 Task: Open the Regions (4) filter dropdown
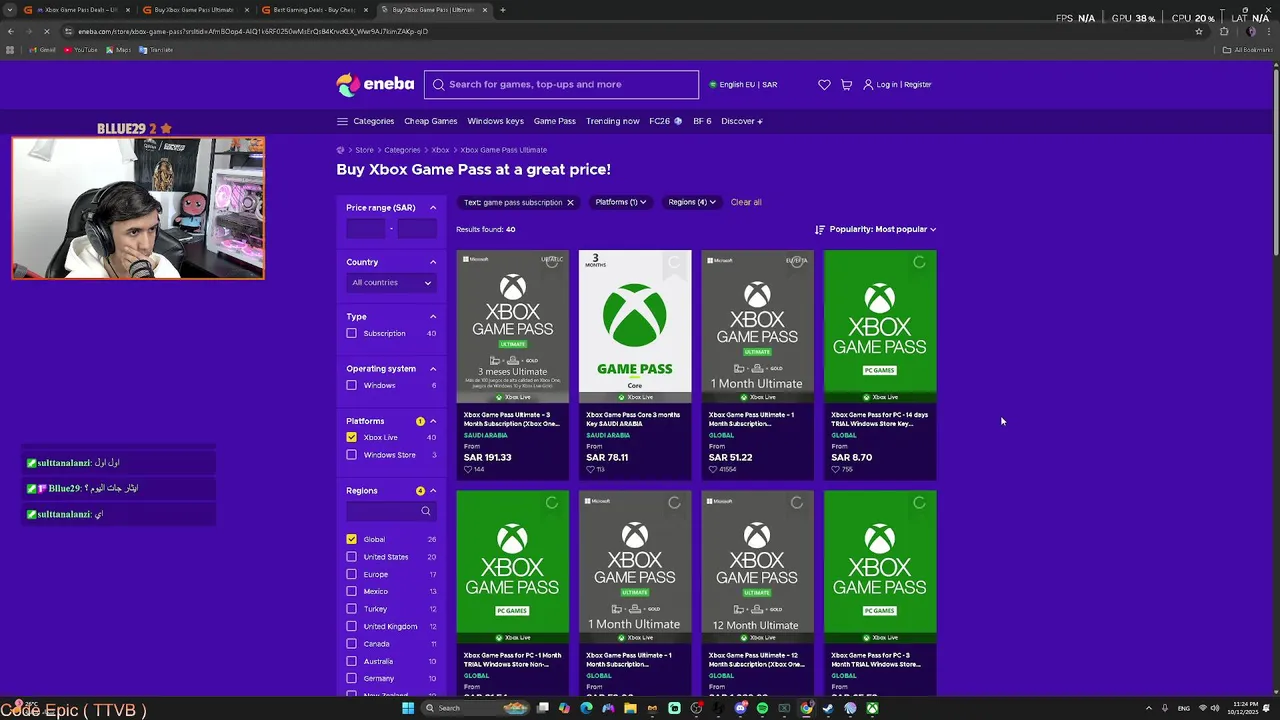click(692, 202)
